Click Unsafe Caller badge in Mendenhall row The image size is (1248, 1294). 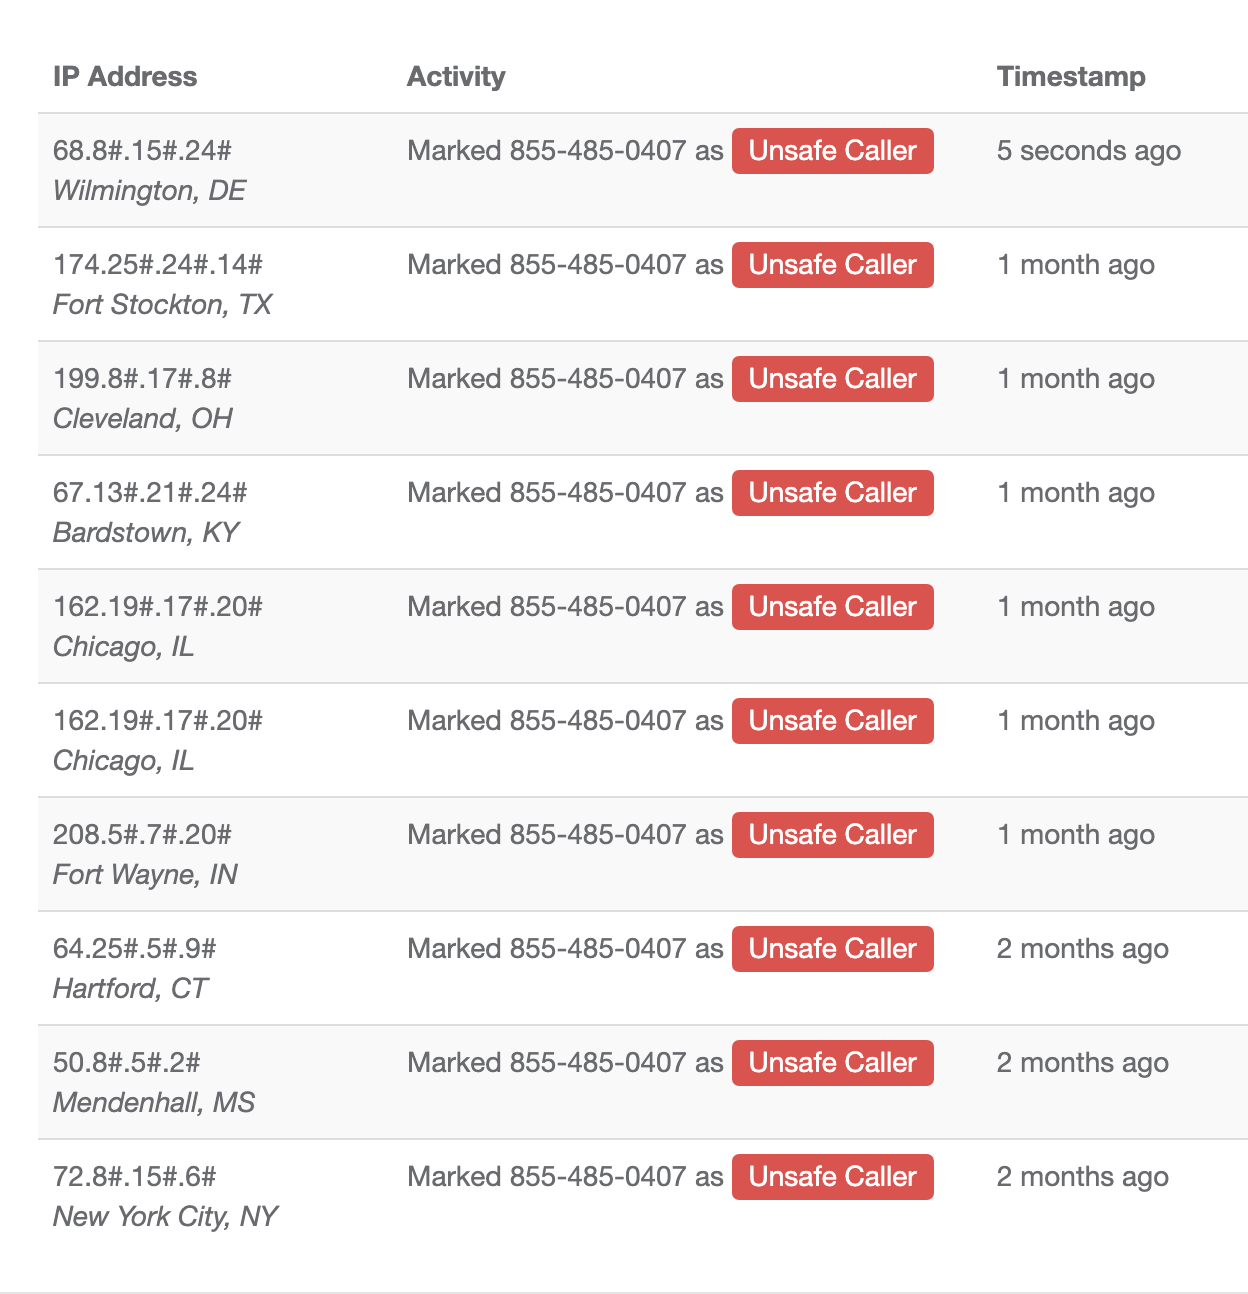pos(832,1063)
